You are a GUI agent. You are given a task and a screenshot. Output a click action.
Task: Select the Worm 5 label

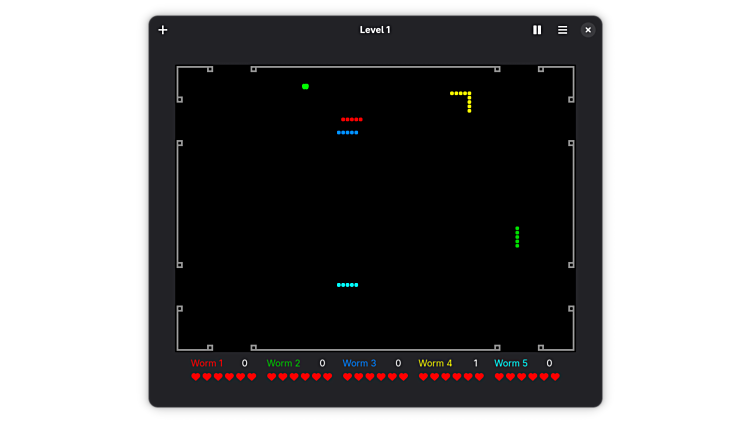(x=511, y=363)
